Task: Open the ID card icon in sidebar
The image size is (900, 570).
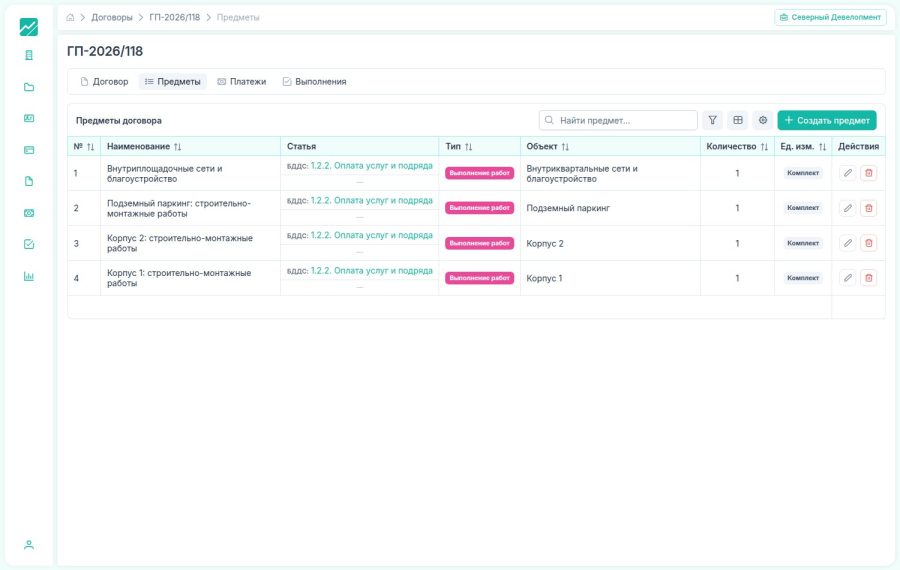Action: [29, 118]
